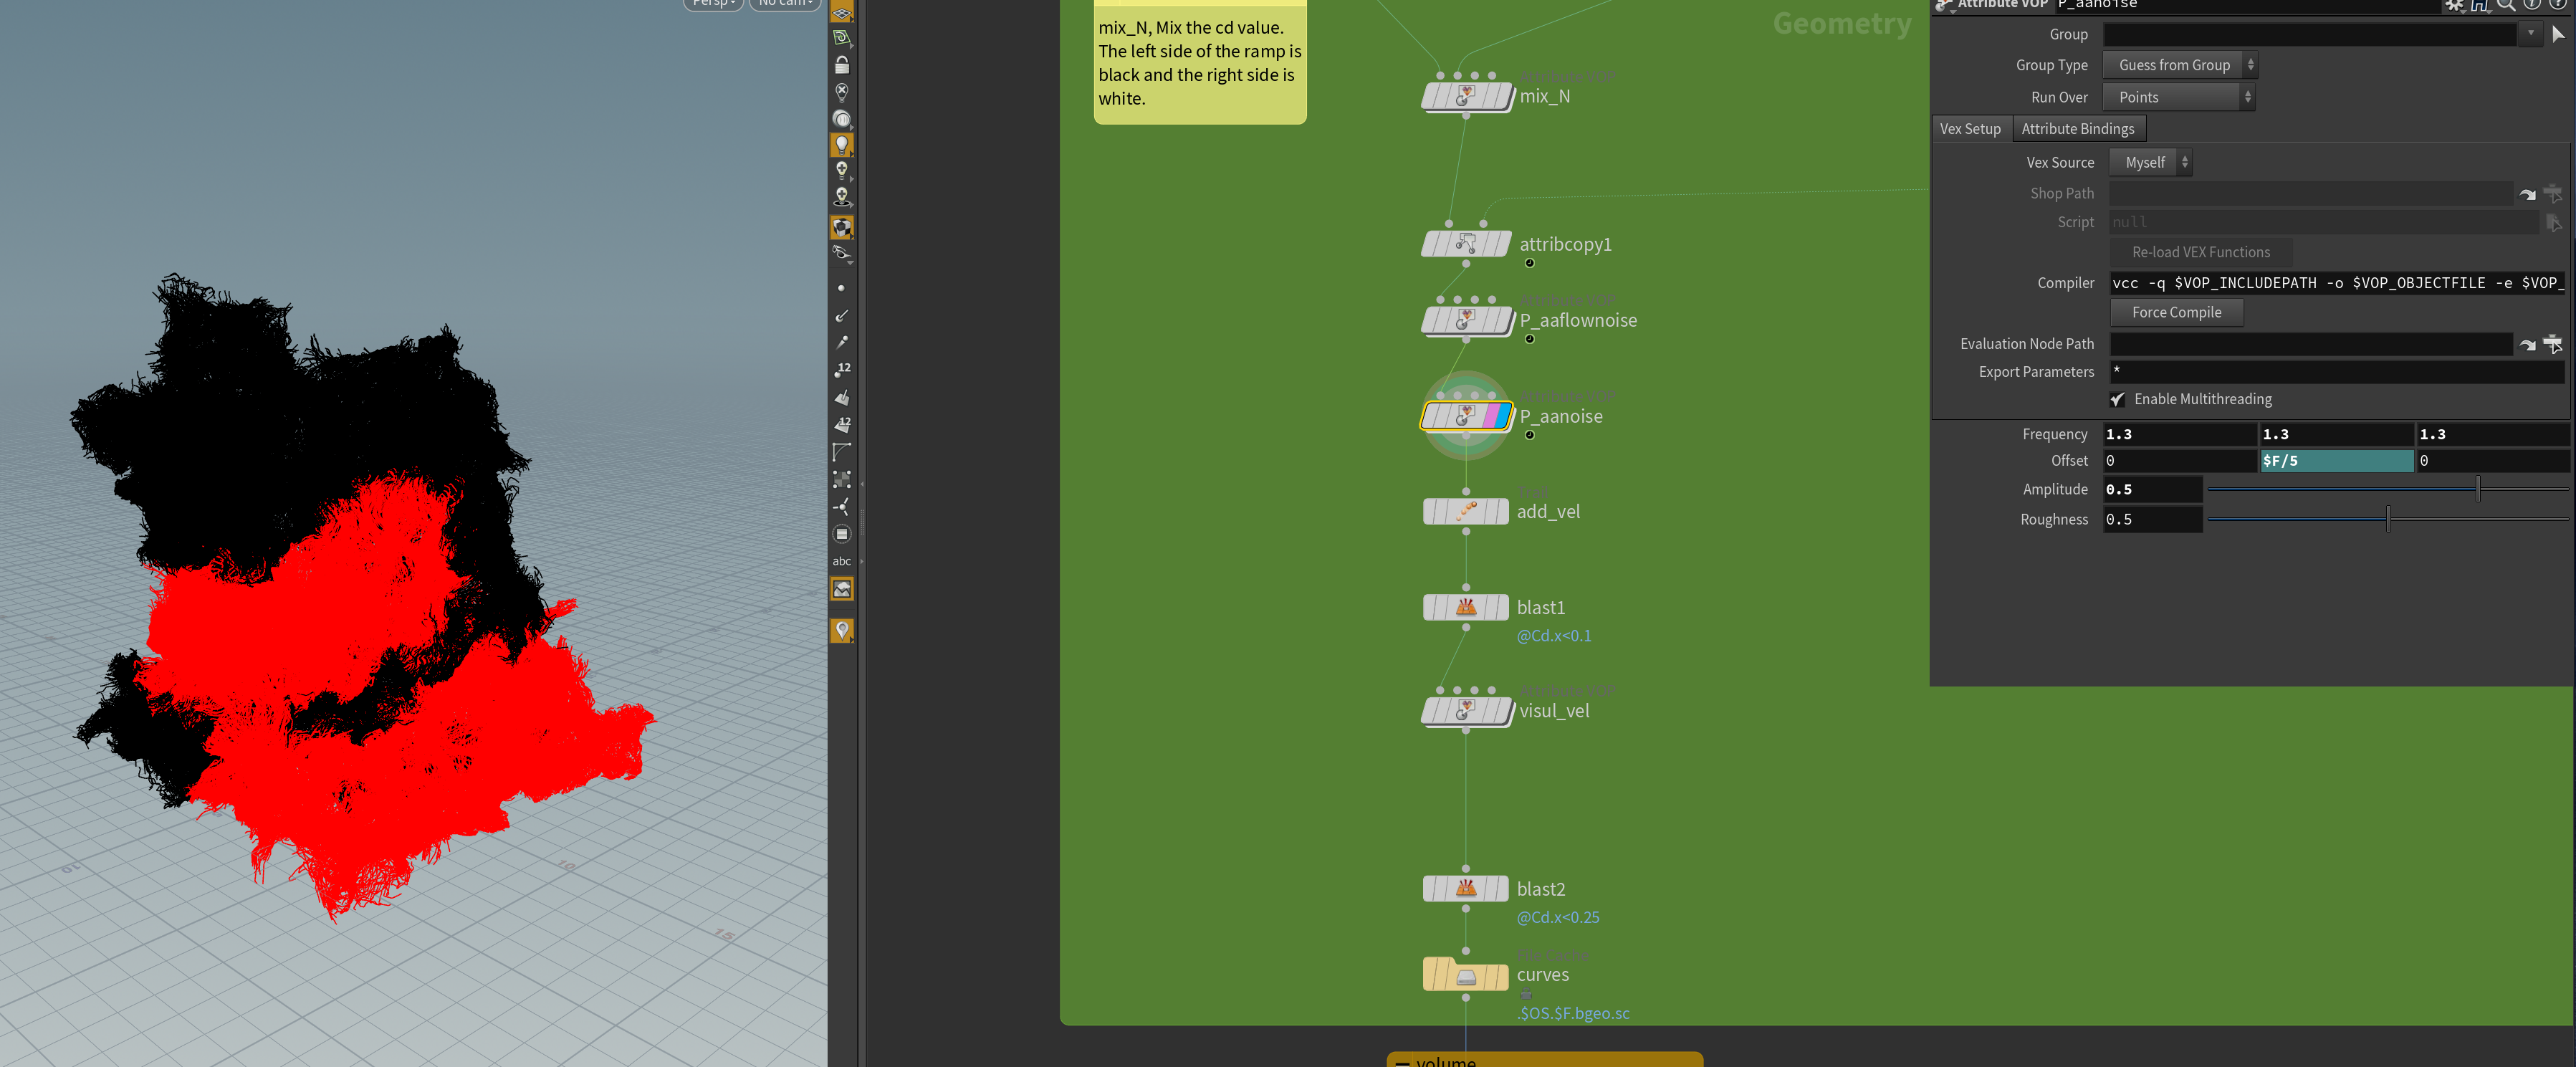
Task: Click group selection arrow beside Group field
Action: click(2557, 34)
